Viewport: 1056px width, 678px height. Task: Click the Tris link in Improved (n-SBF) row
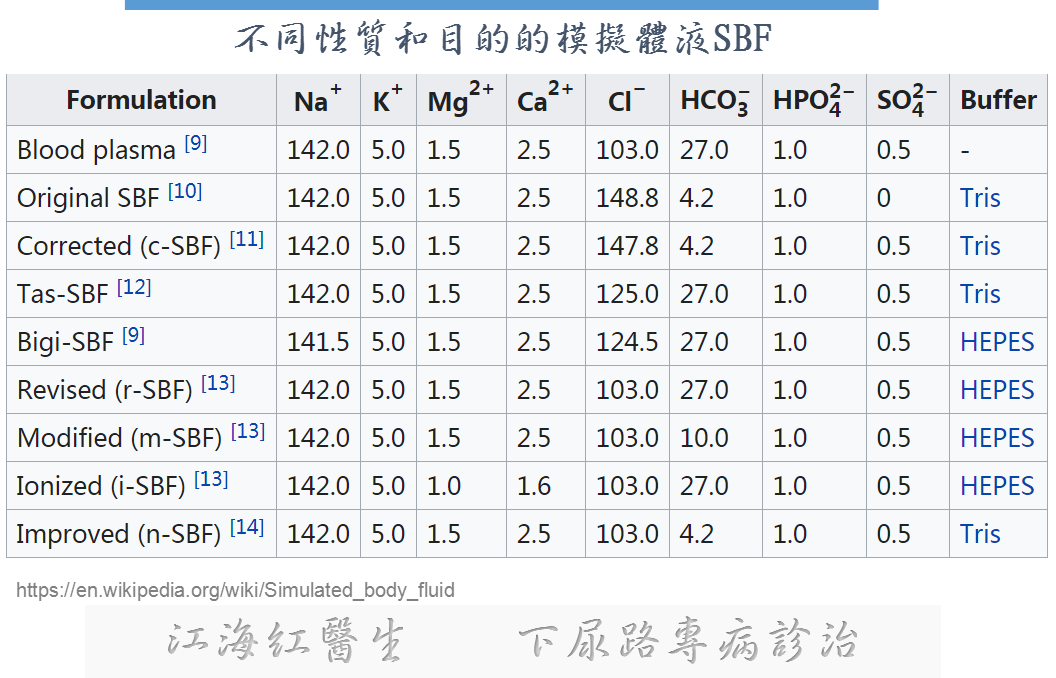980,534
